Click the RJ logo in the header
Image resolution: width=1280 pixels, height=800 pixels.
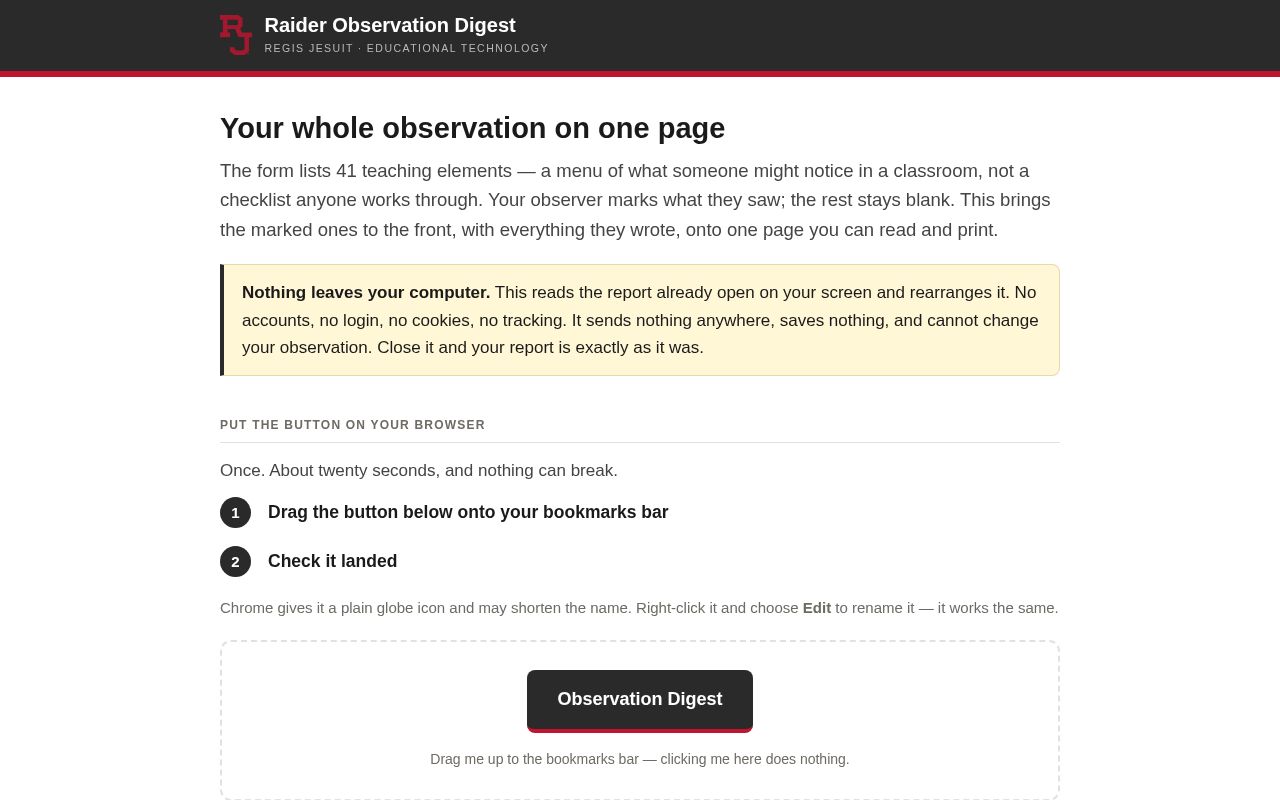click(x=236, y=35)
